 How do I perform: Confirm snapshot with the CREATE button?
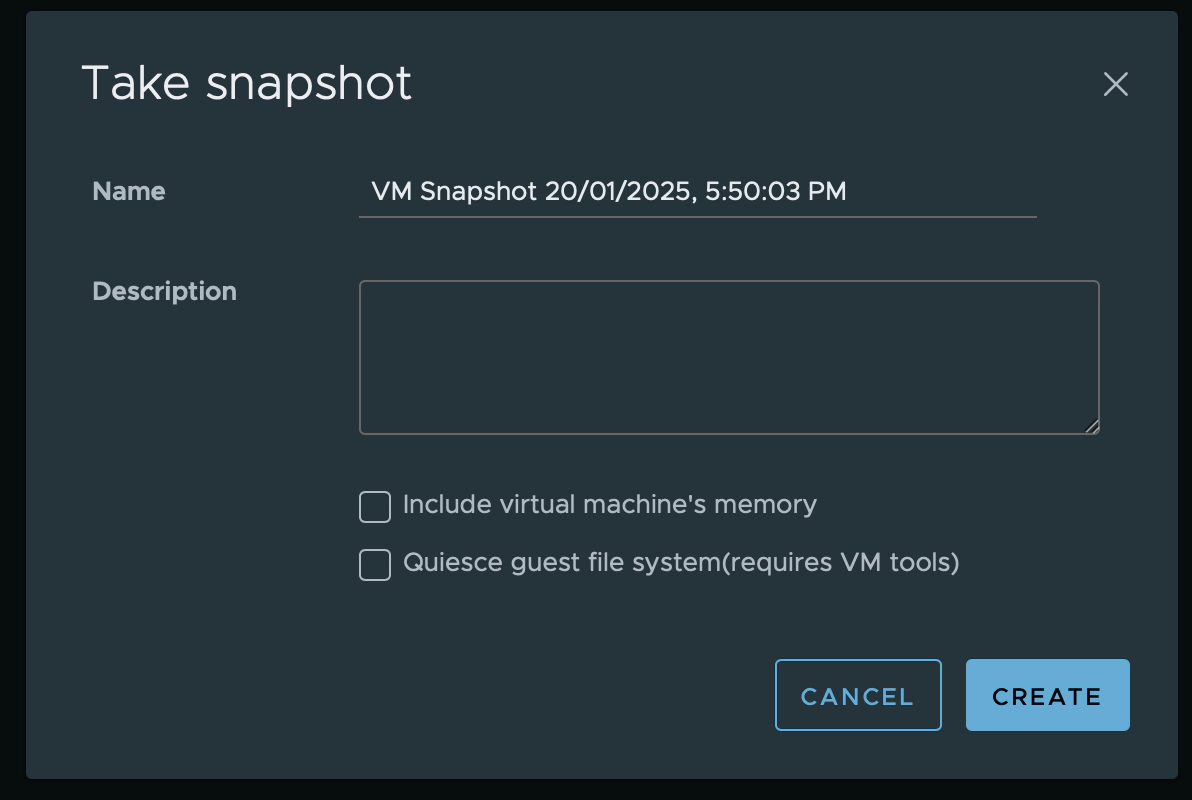coord(1047,694)
